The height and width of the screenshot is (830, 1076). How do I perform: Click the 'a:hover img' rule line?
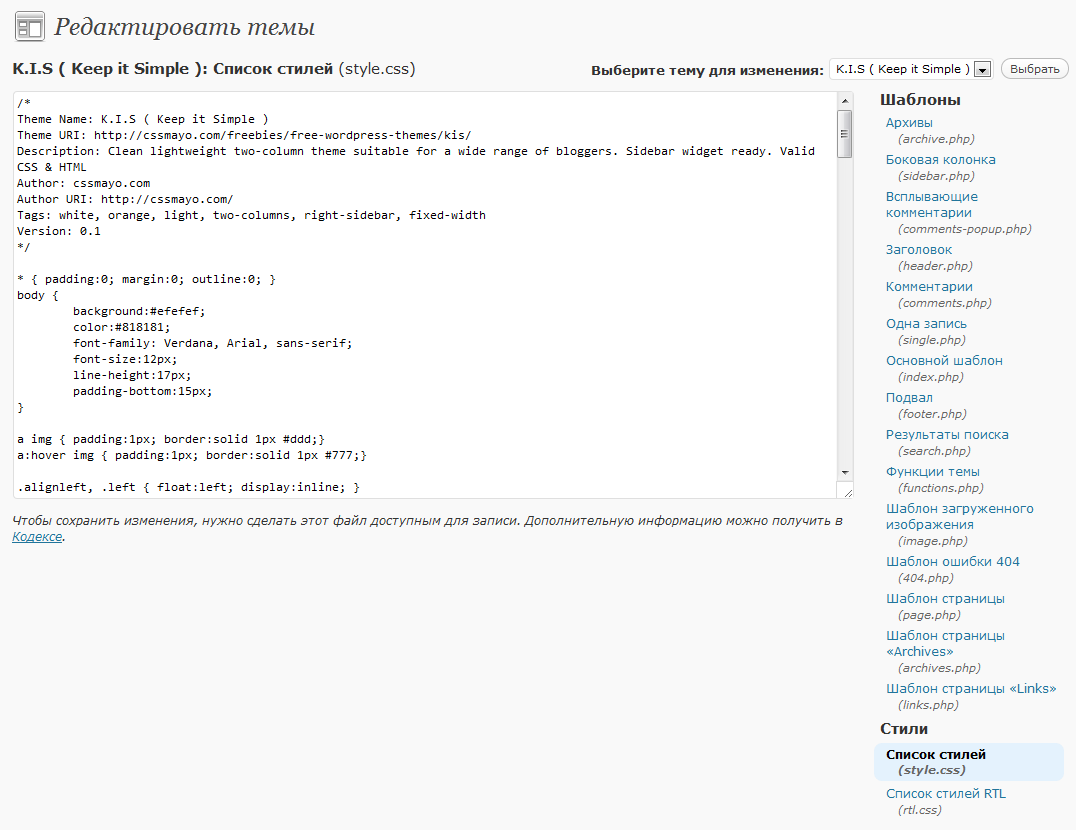[192, 455]
